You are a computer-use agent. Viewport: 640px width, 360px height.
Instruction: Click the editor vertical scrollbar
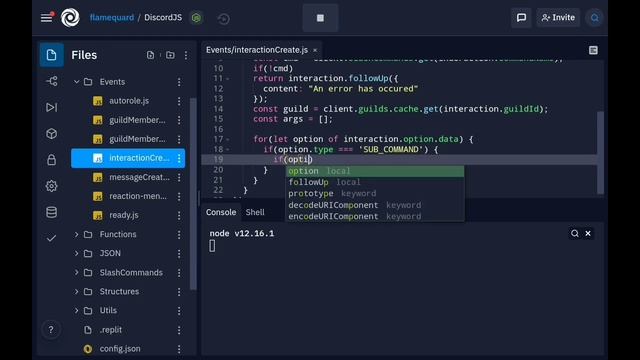point(600,153)
